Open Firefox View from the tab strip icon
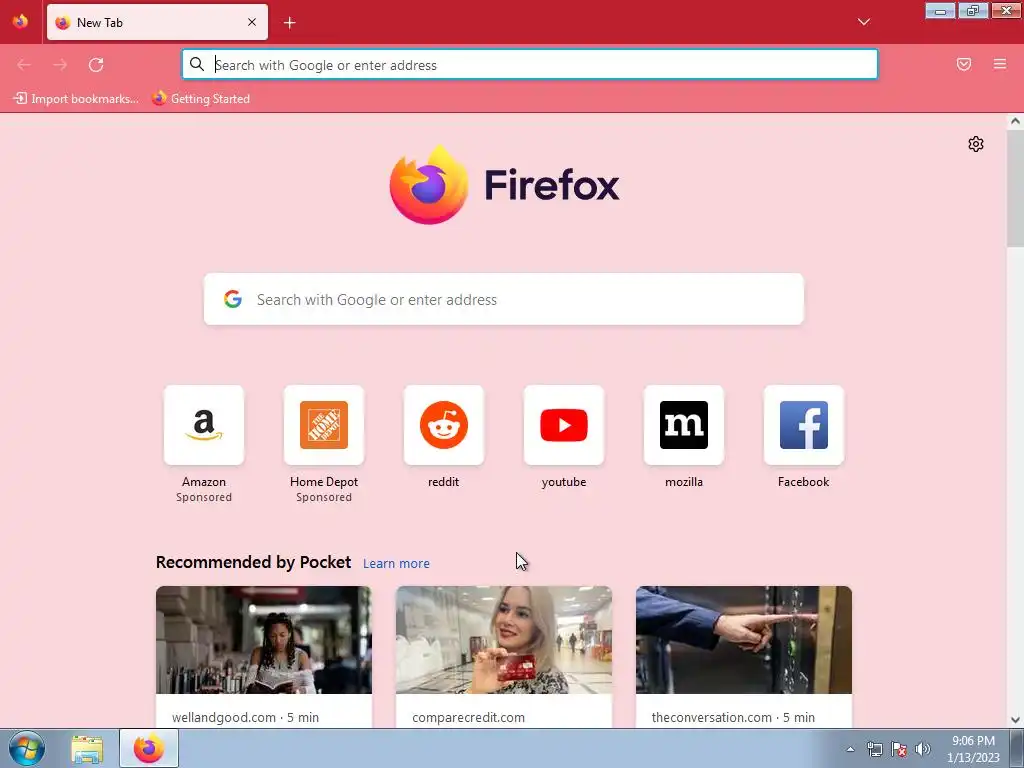Viewport: 1024px width, 768px height. pyautogui.click(x=20, y=22)
